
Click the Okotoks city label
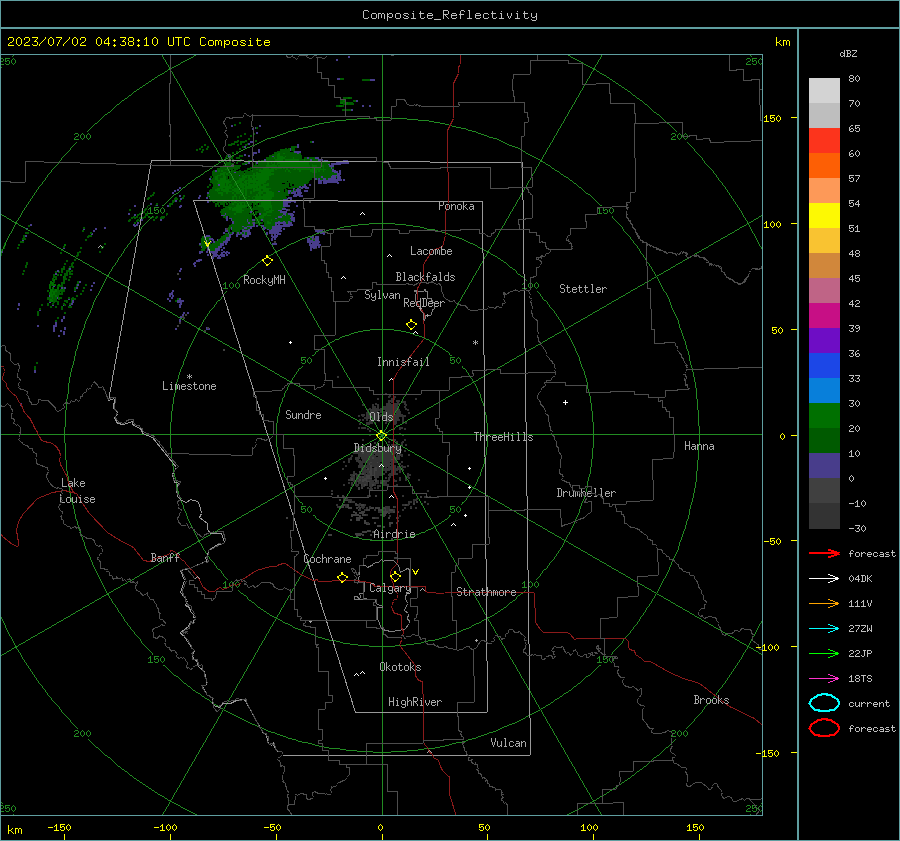(400, 667)
